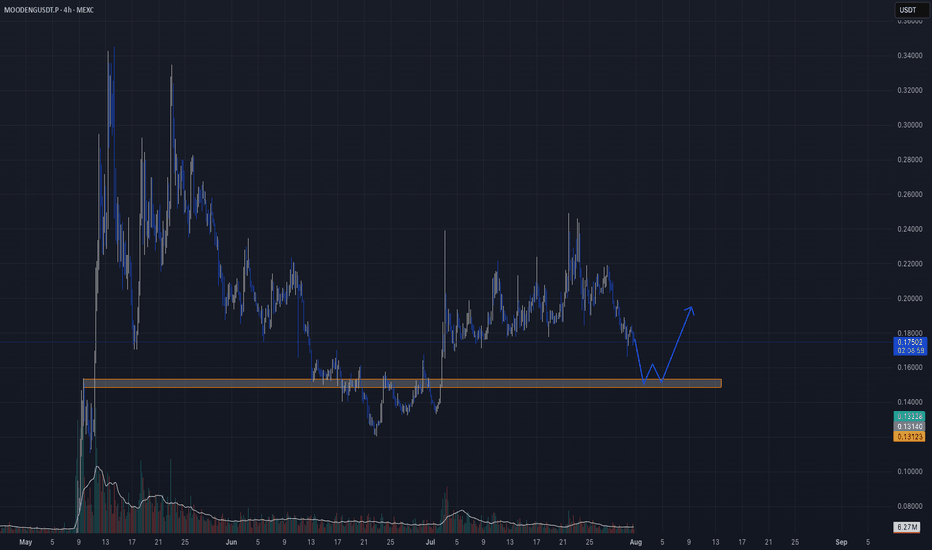This screenshot has height=550, width=932.
Task: Click the 0.26000 price axis label
Action: [910, 194]
